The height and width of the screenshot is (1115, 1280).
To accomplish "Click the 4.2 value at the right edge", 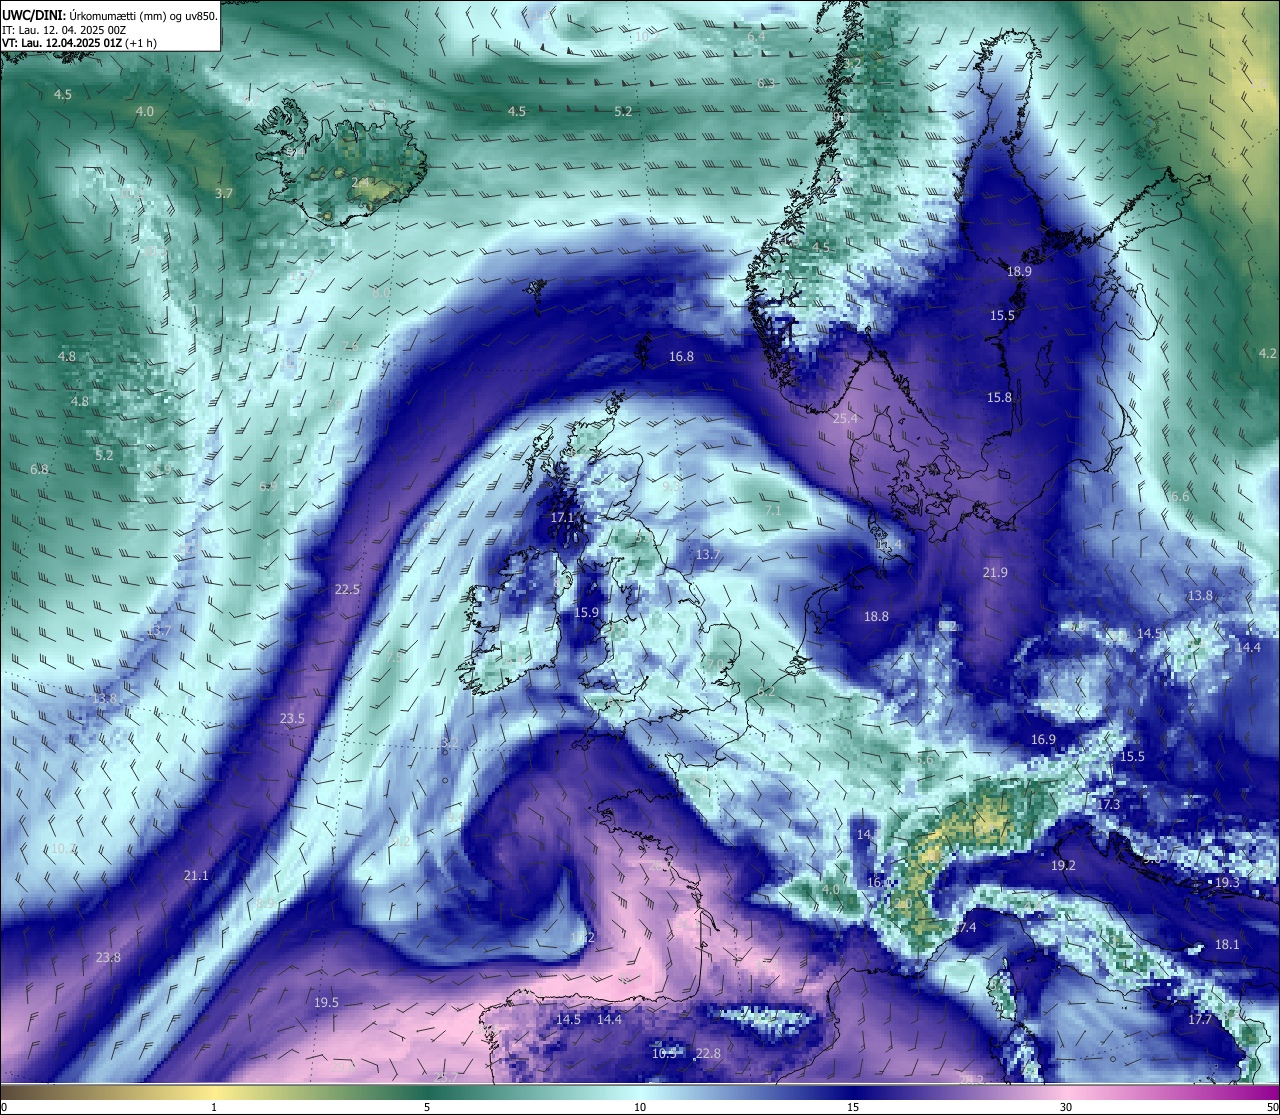I will (x=1268, y=353).
